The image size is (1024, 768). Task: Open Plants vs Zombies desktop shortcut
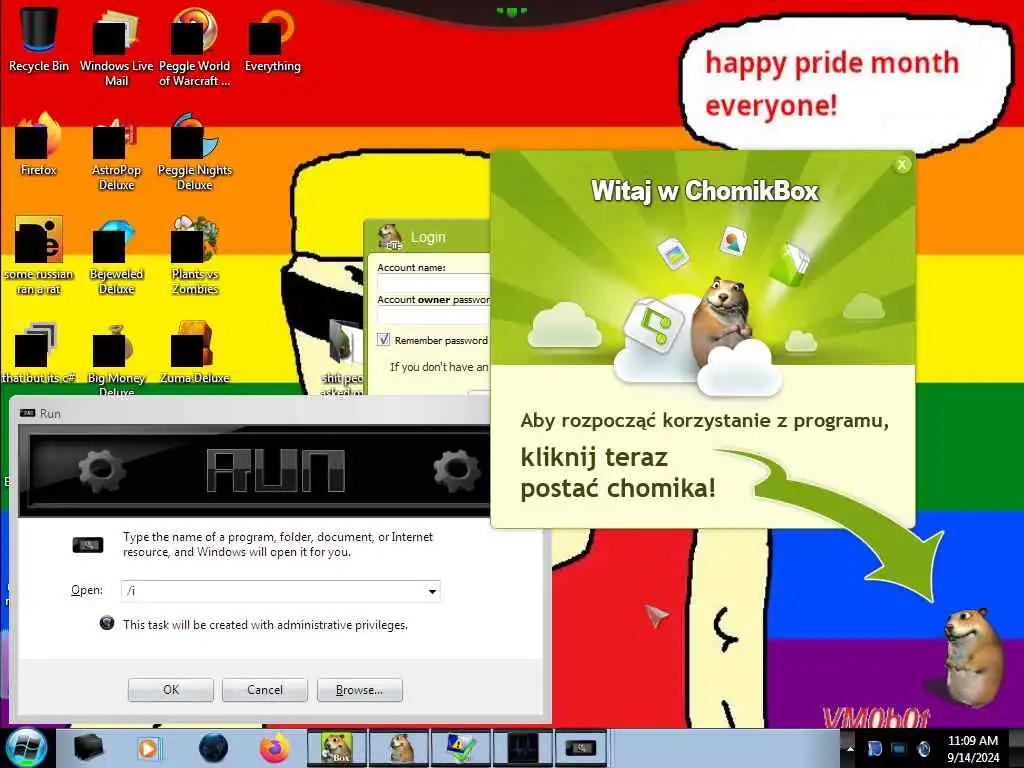pyautogui.click(x=195, y=255)
